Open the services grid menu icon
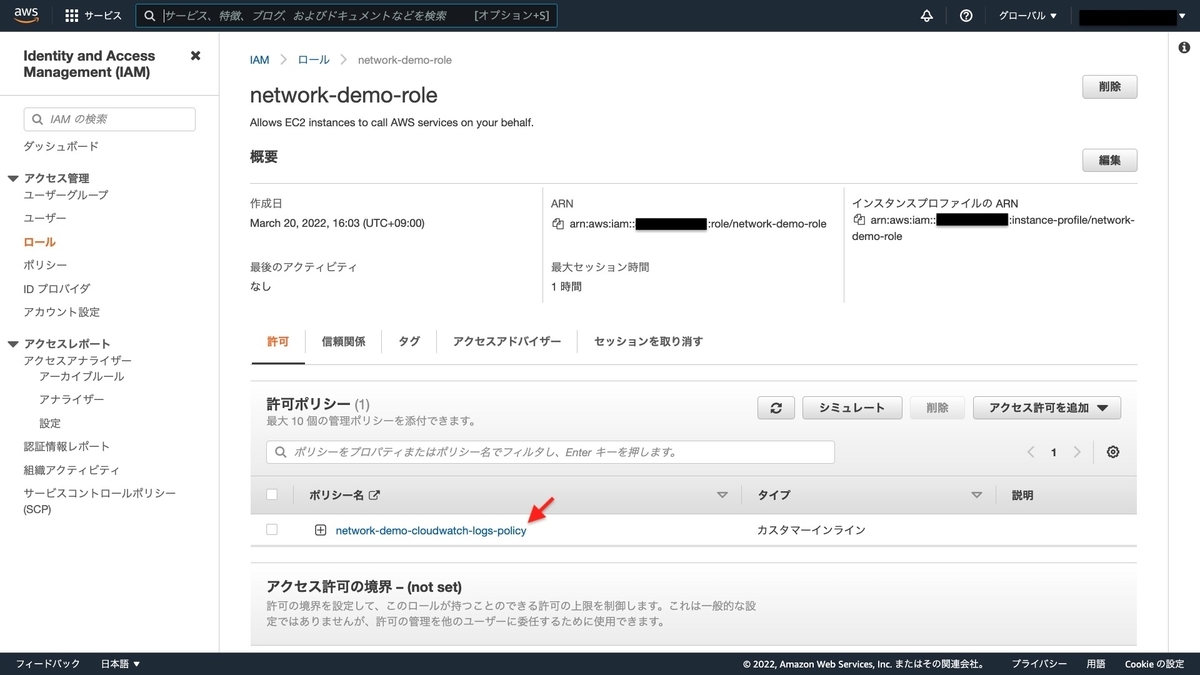 coord(72,16)
